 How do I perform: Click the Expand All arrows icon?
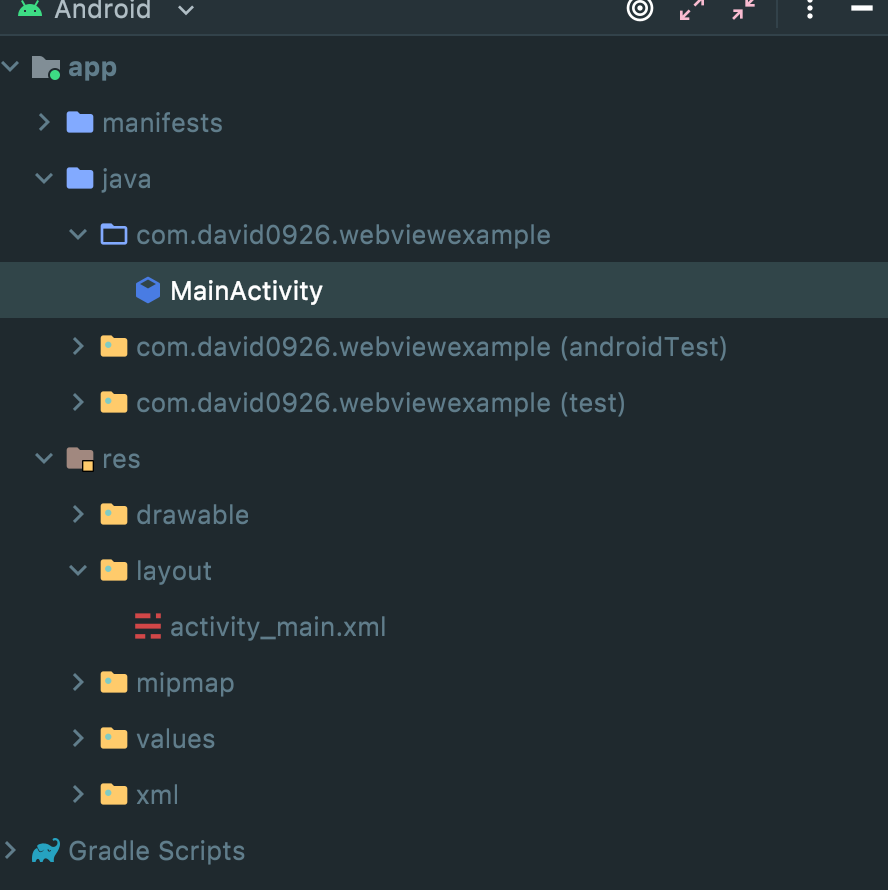tap(692, 9)
